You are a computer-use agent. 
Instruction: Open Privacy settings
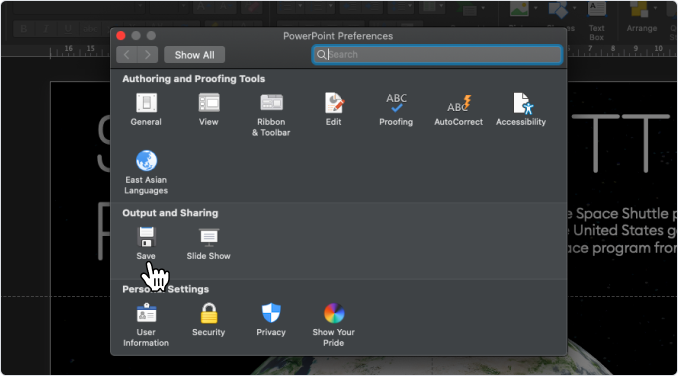[271, 320]
